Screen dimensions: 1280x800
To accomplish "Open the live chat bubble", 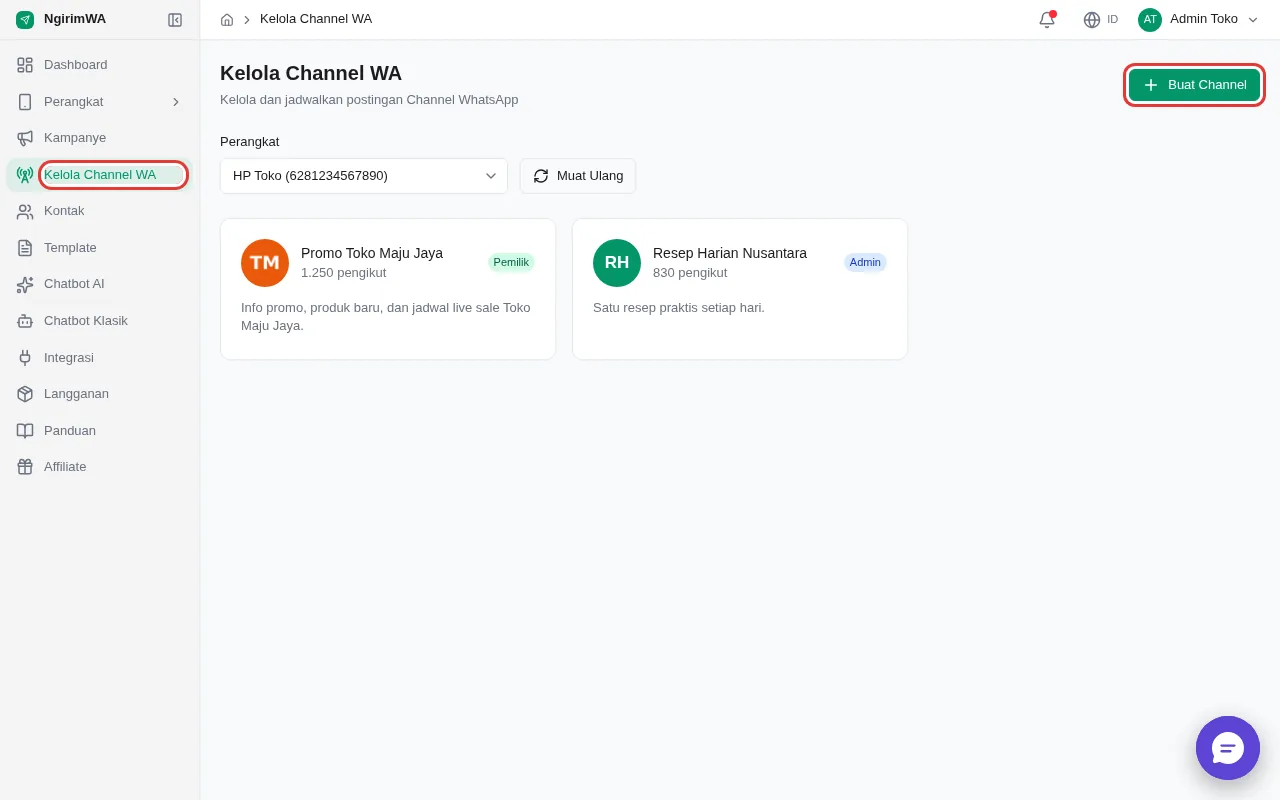I will coord(1228,748).
